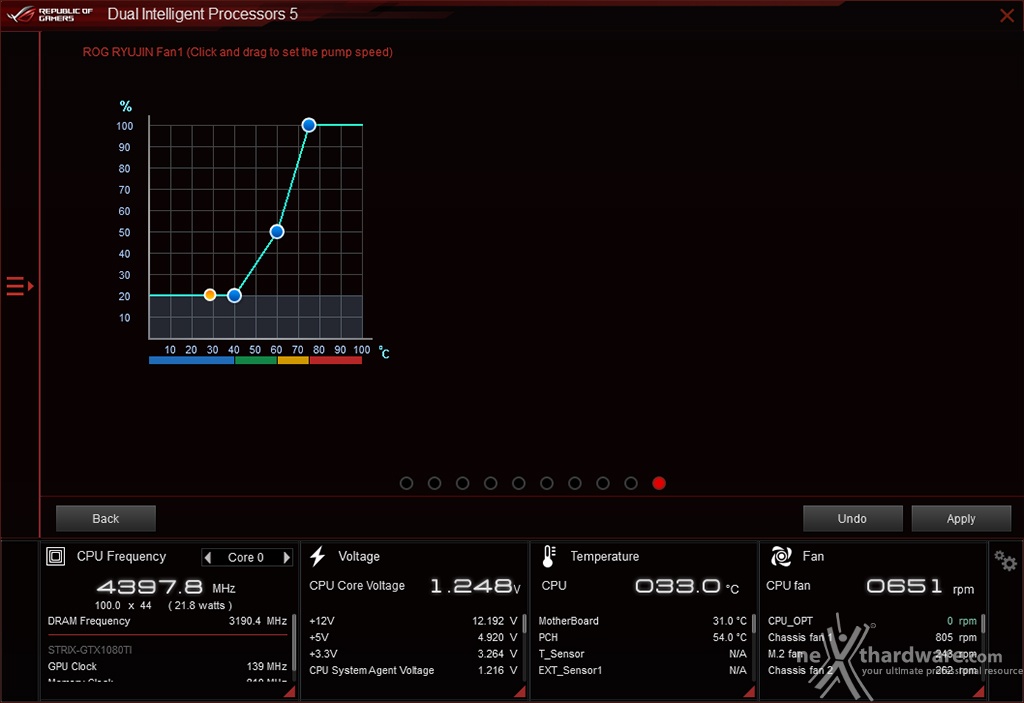
Task: Click the CPU Core Voltage label
Action: [357, 585]
